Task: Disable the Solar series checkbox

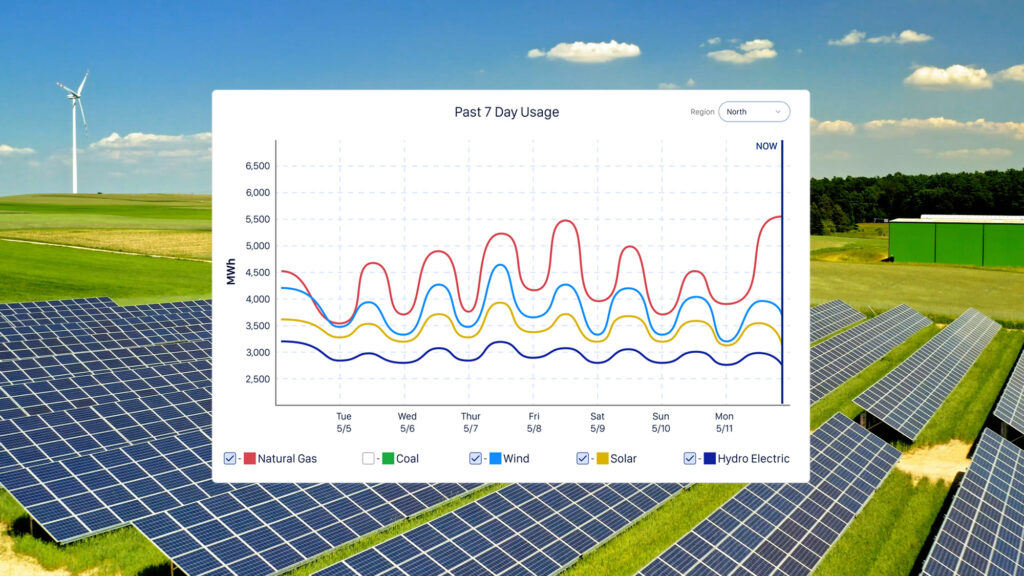Action: click(583, 458)
